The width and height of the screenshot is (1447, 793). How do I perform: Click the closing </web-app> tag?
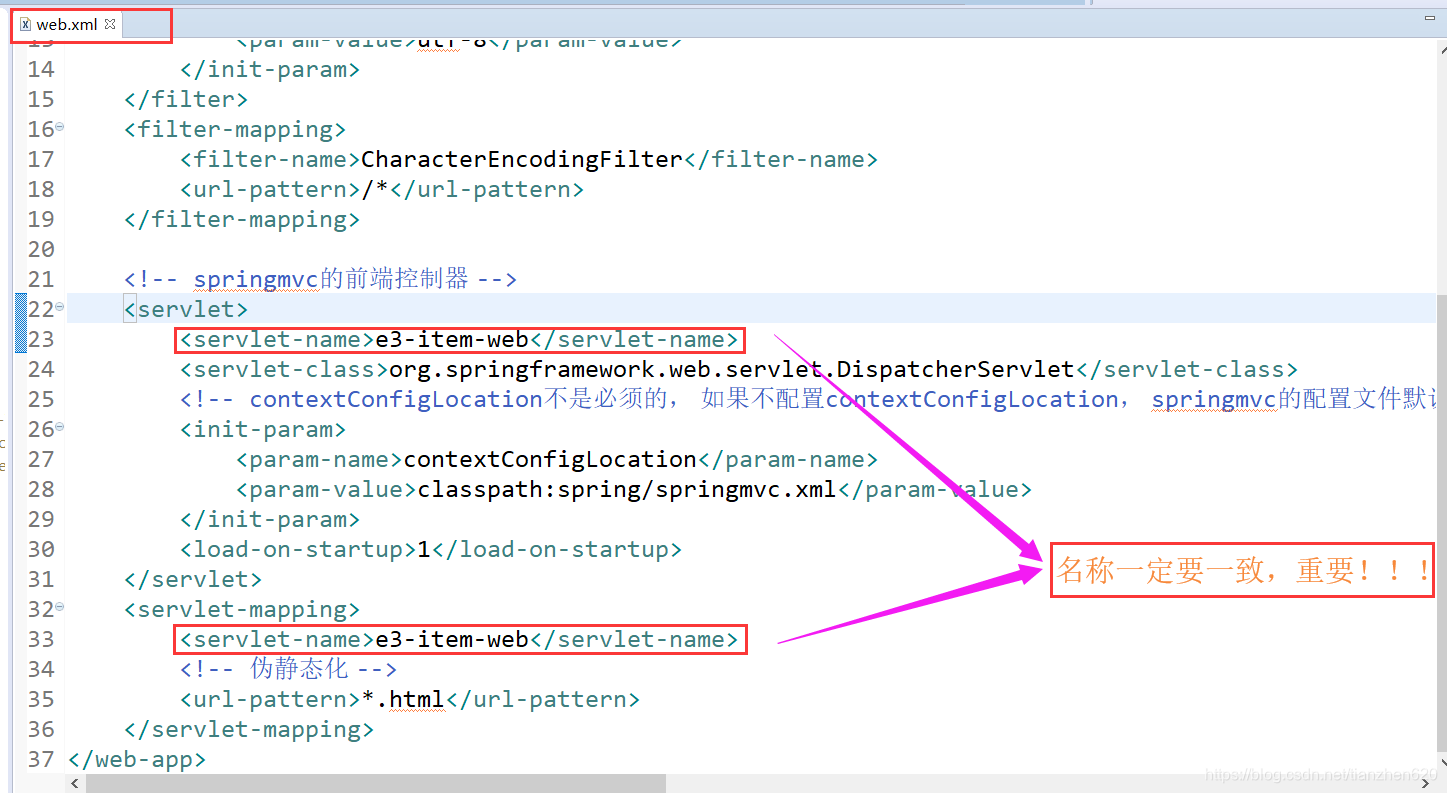137,759
